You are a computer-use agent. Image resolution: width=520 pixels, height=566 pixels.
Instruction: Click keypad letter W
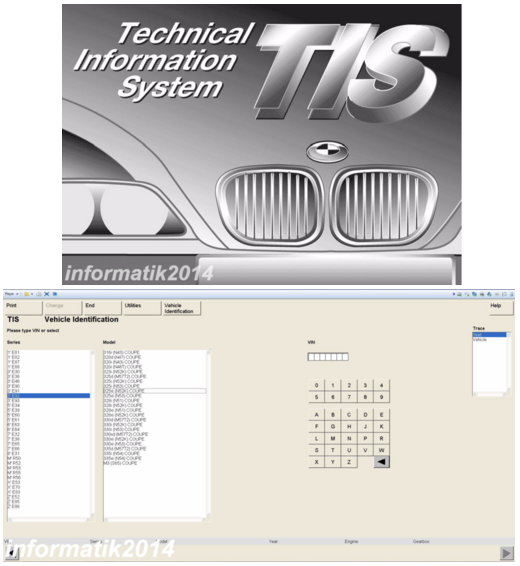[381, 450]
